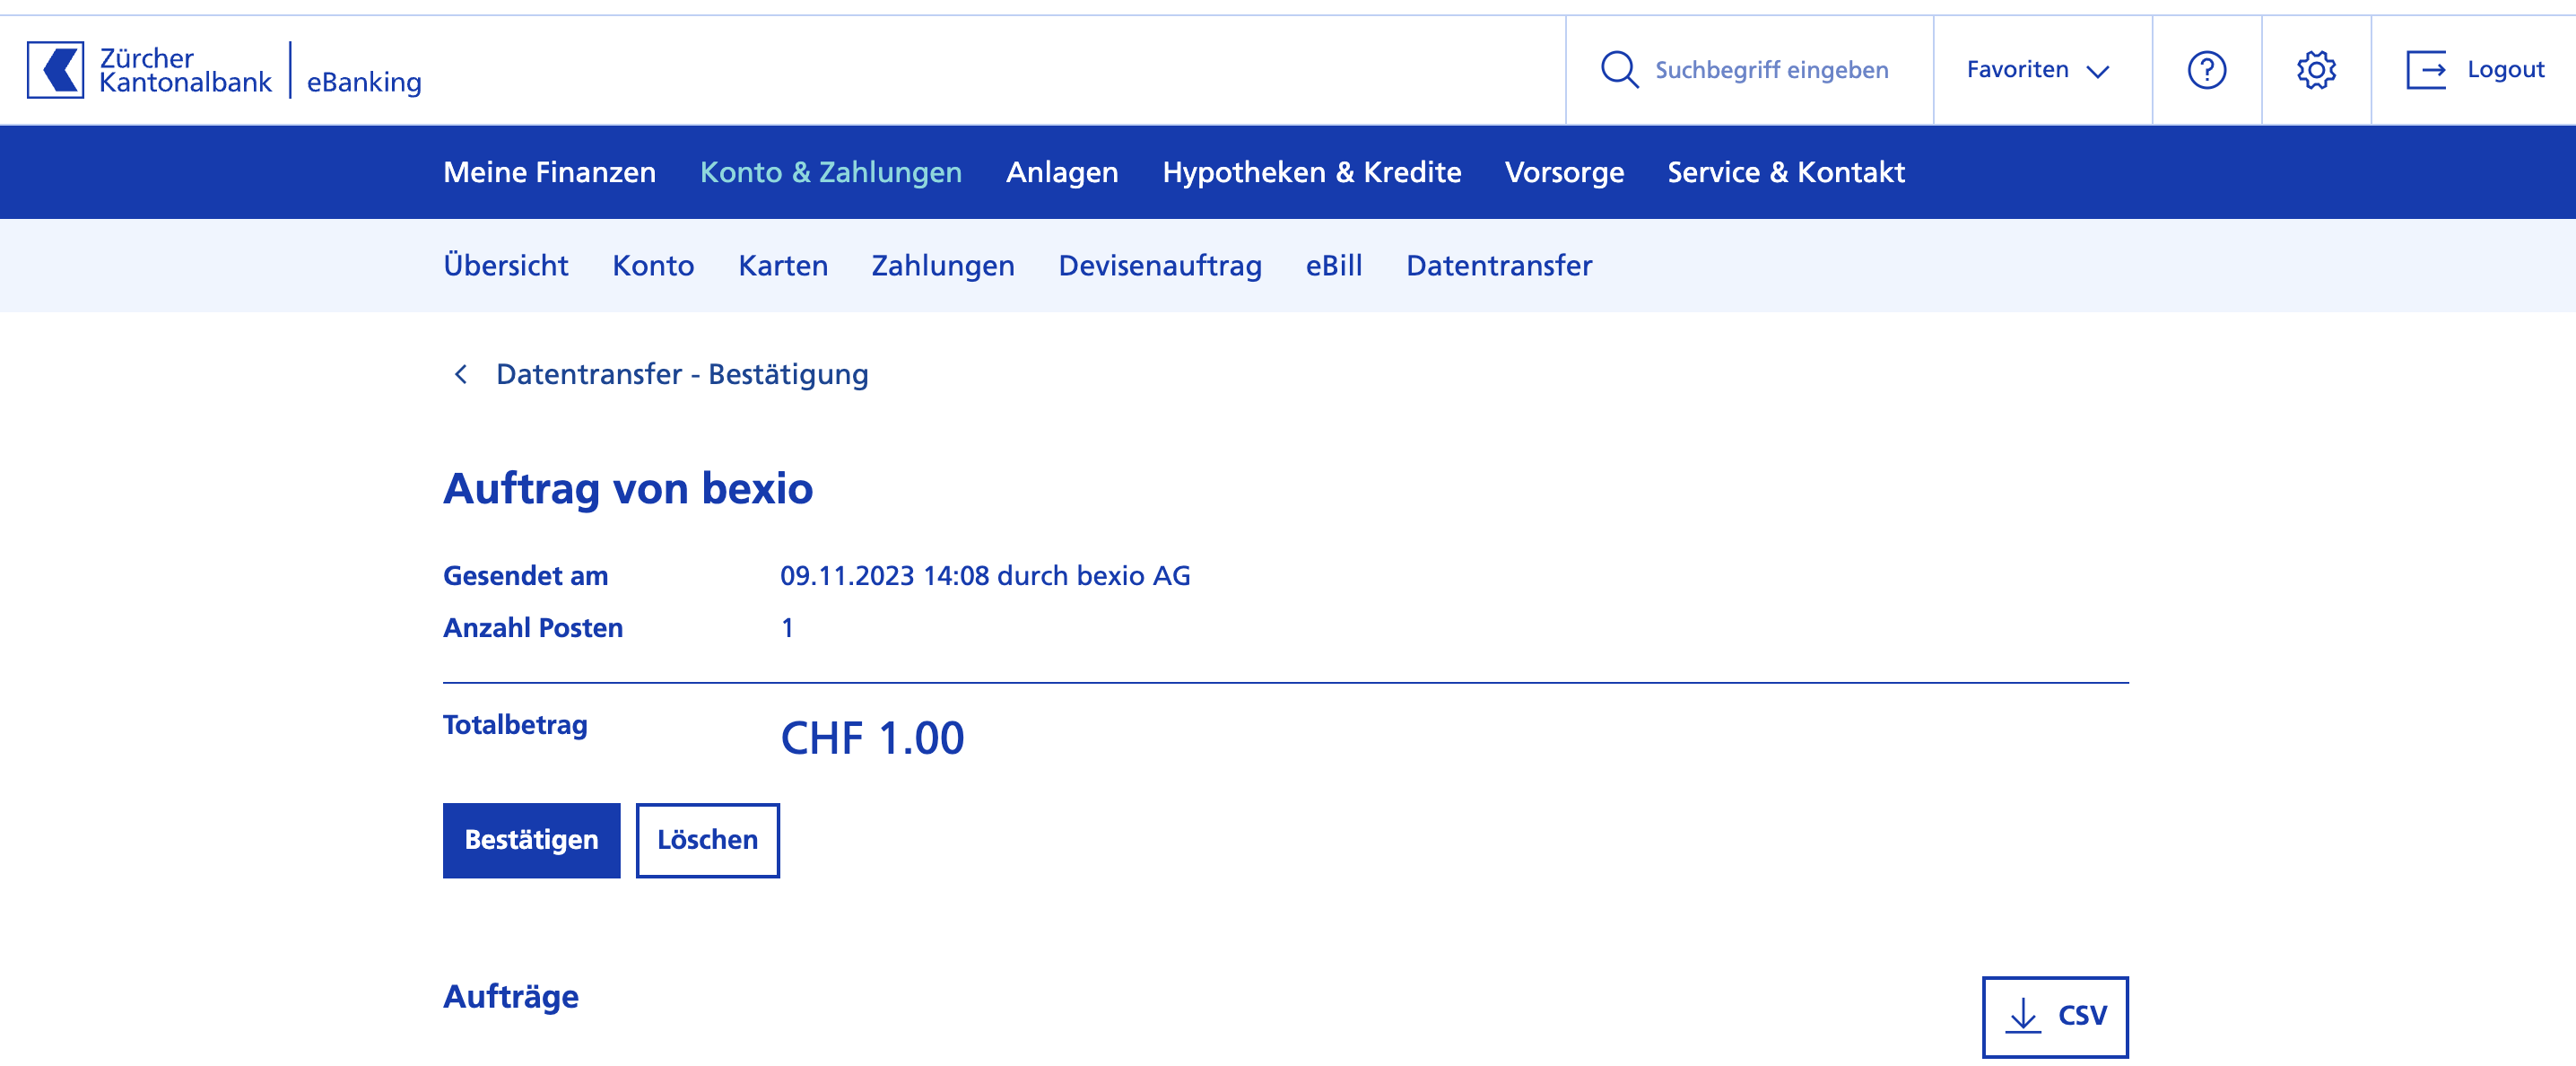Screen dimensions: 2576x1066
Task: Click the Bestätigen button
Action: (x=531, y=840)
